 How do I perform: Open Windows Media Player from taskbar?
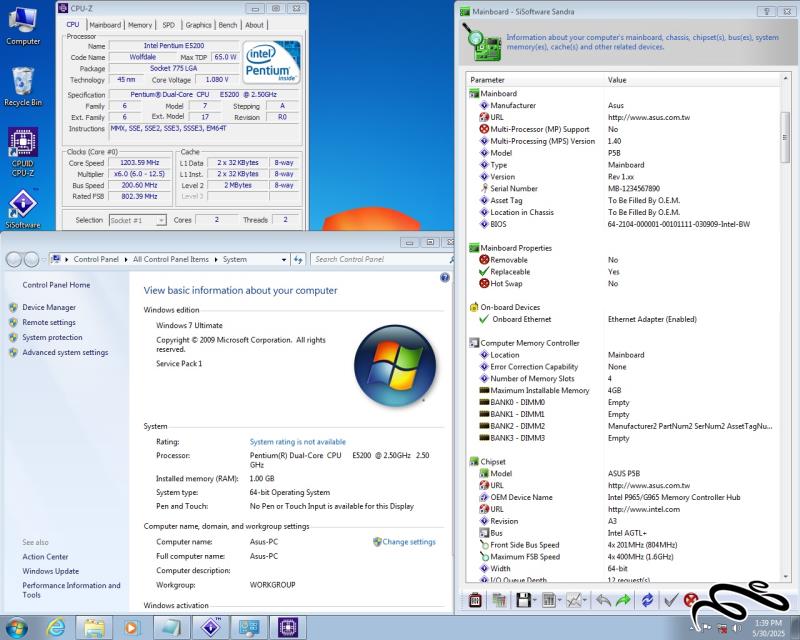coord(132,628)
